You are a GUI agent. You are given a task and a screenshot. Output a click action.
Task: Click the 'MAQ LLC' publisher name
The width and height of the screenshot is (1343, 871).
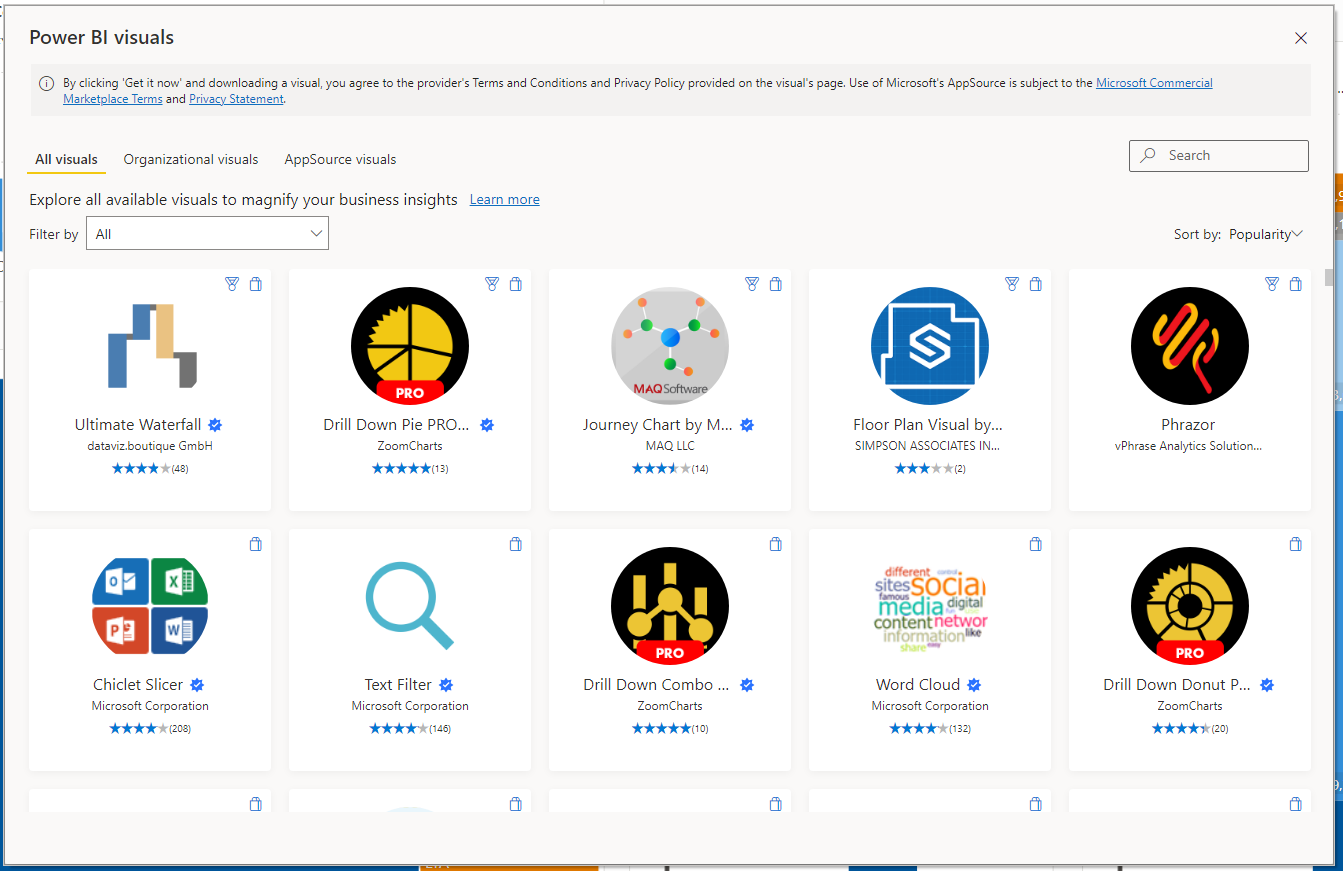pyautogui.click(x=670, y=446)
